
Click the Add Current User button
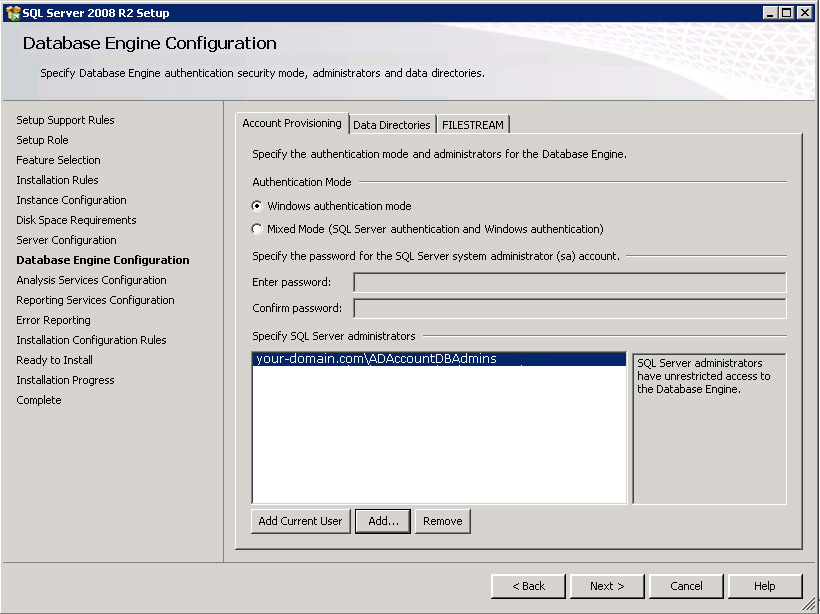[x=300, y=521]
